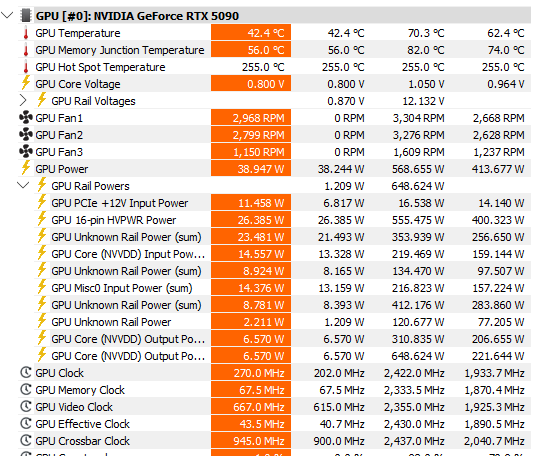
Task: Click lightning icon beside GPU PCIe +12V Input Power
Action: point(42,202)
